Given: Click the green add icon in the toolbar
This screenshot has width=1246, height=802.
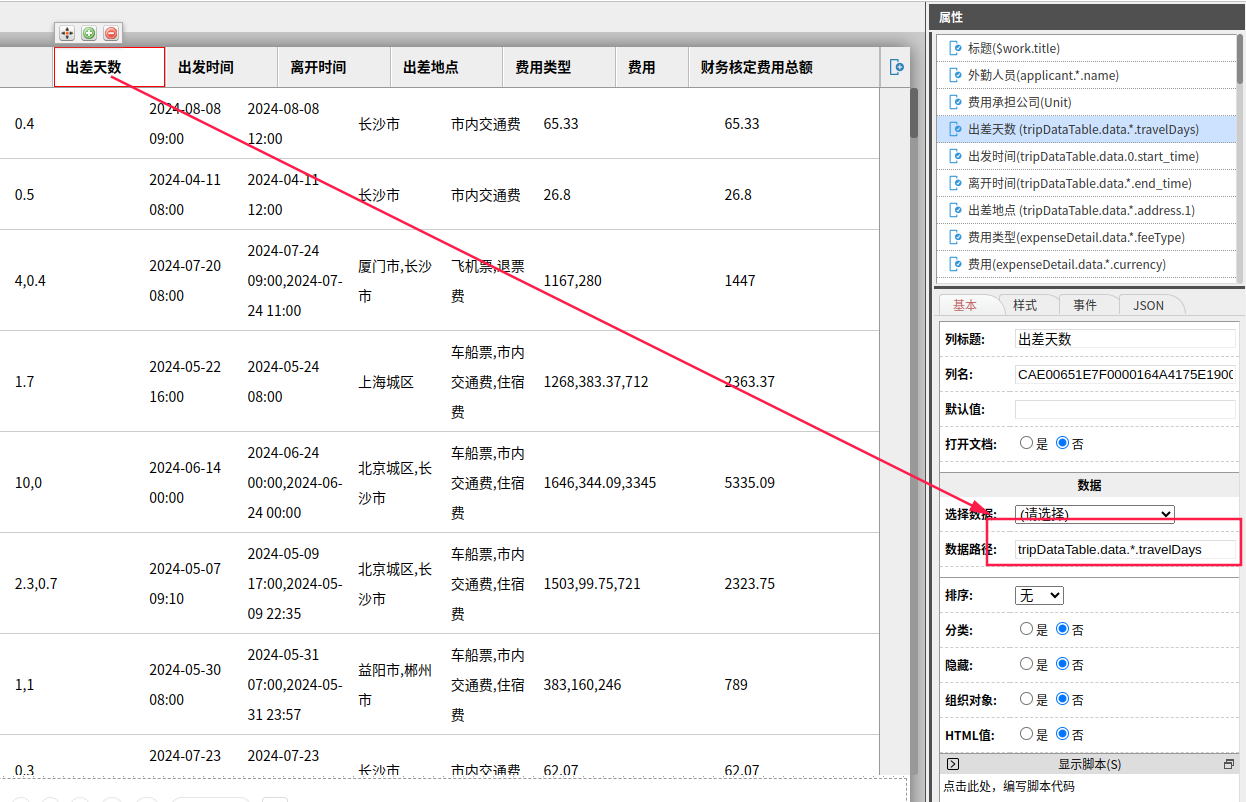Looking at the screenshot, I should [88, 33].
